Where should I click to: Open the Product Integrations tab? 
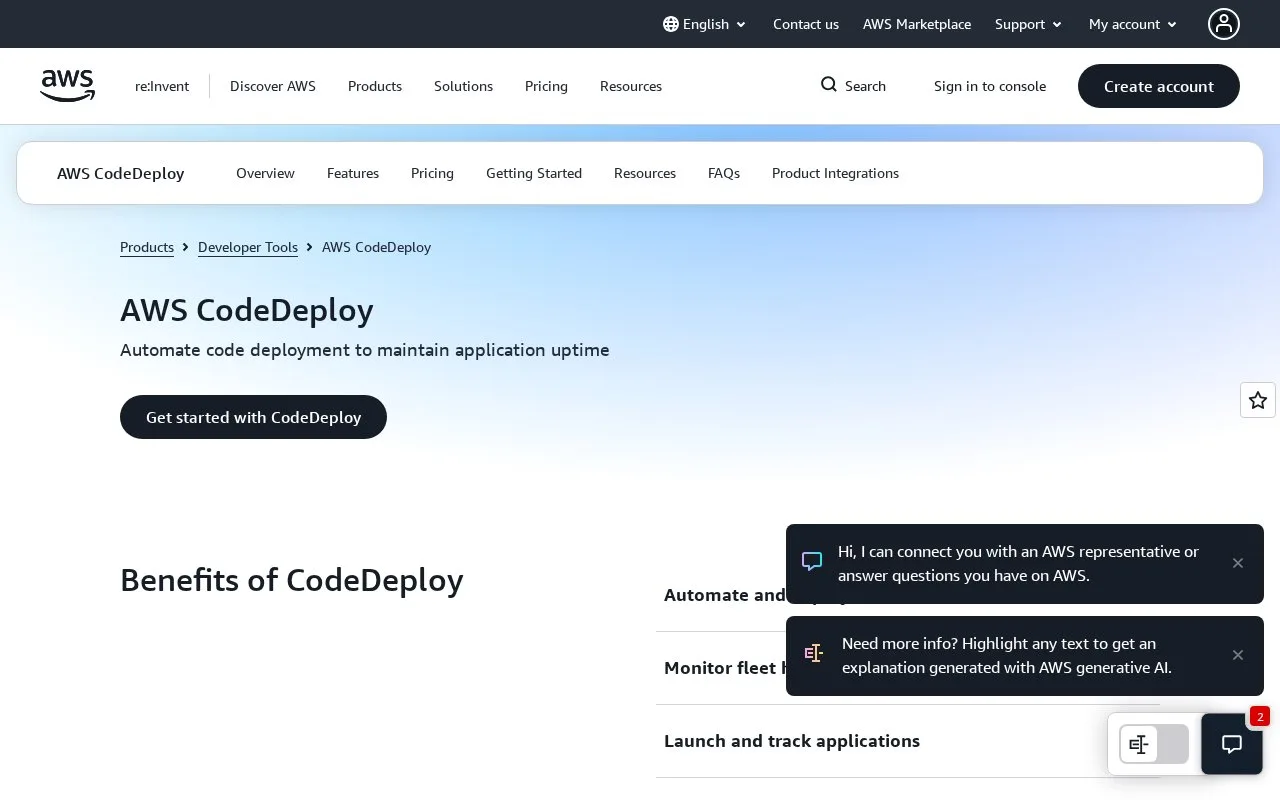click(x=835, y=173)
